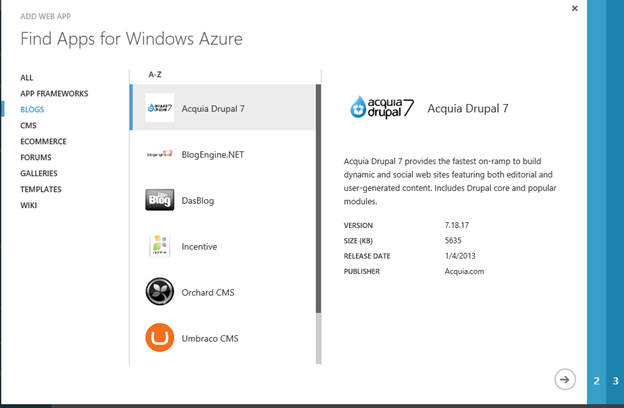624x408 pixels.
Task: Click the version value 7.18.17
Action: (x=457, y=225)
